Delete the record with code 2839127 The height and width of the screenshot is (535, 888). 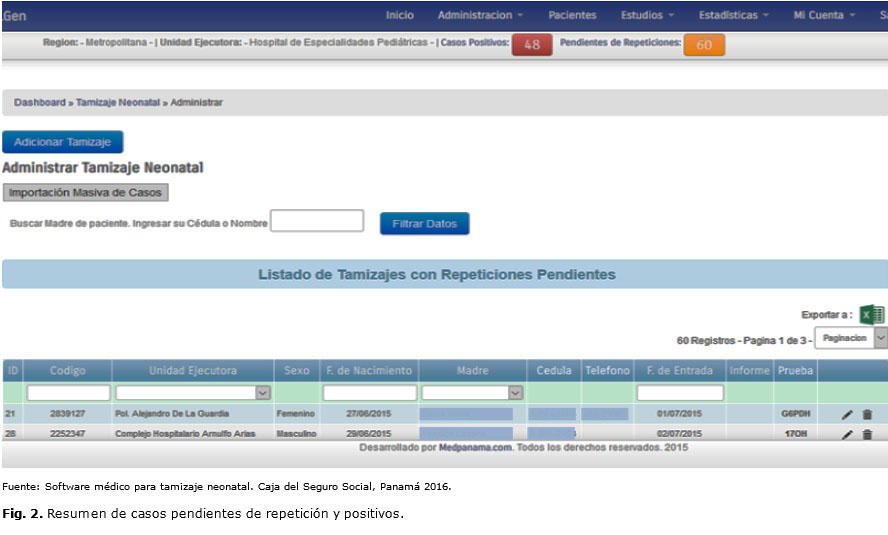coord(867,414)
